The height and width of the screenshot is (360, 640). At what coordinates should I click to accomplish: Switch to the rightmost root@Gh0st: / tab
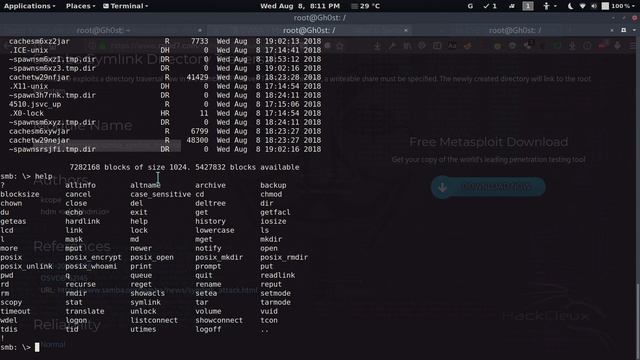tap(515, 30)
